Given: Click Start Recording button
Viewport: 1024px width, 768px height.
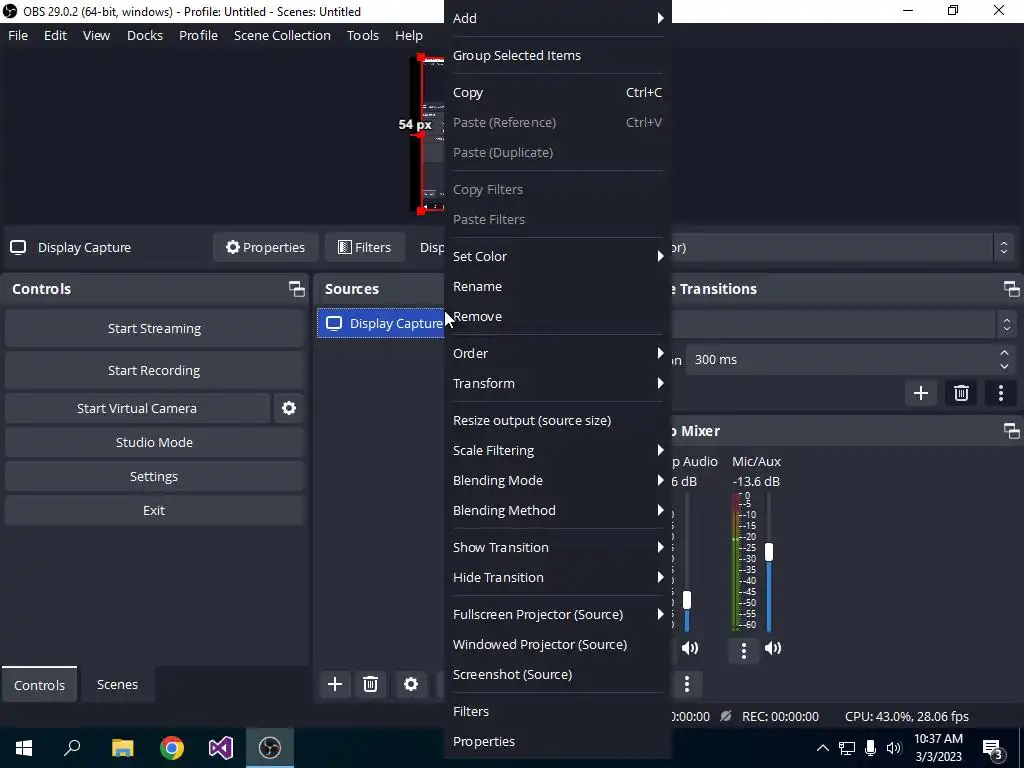Looking at the screenshot, I should (x=154, y=370).
